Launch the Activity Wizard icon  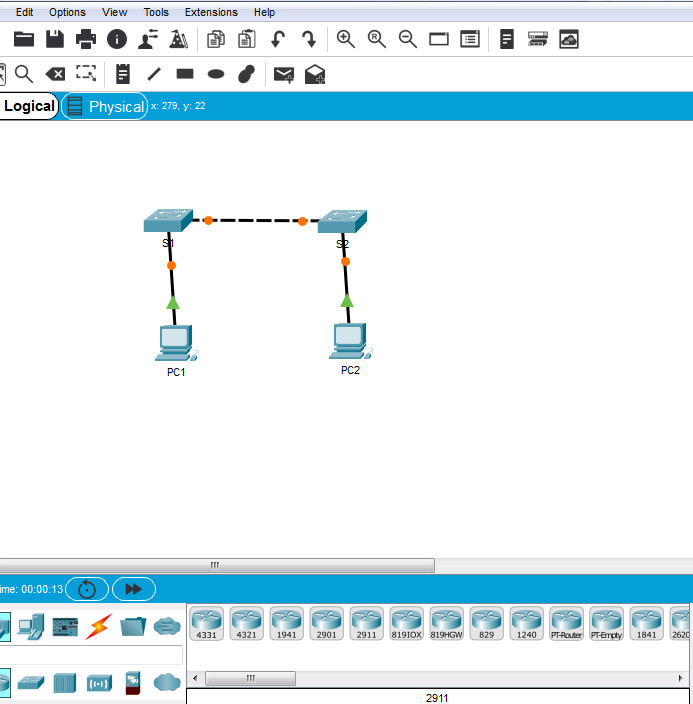178,39
